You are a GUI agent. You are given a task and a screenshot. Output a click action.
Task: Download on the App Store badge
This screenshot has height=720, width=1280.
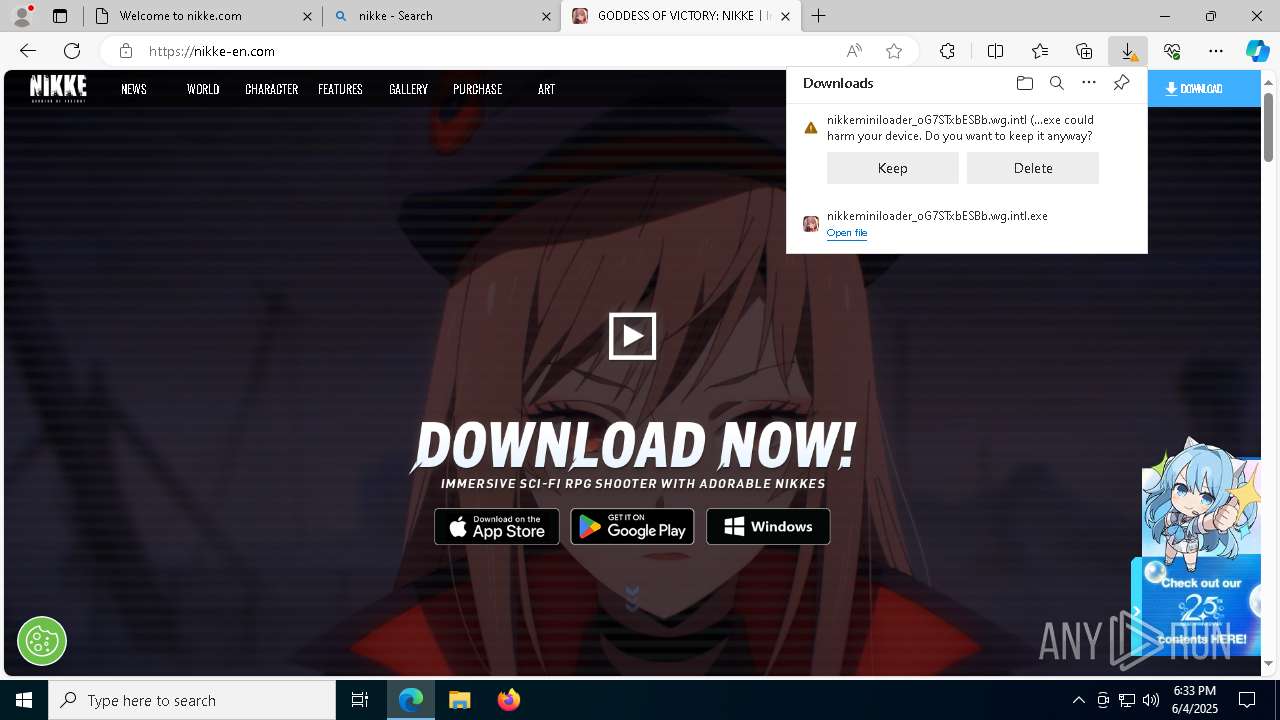click(497, 527)
